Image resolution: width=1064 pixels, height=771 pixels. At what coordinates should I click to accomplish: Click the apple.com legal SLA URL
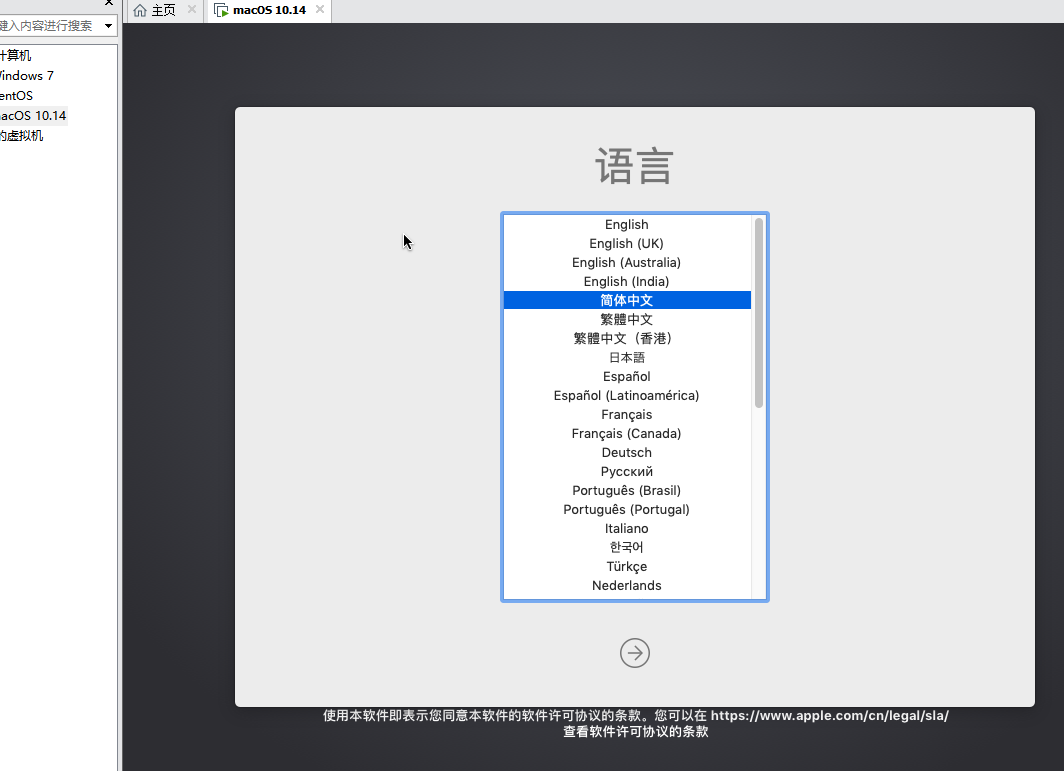[829, 715]
